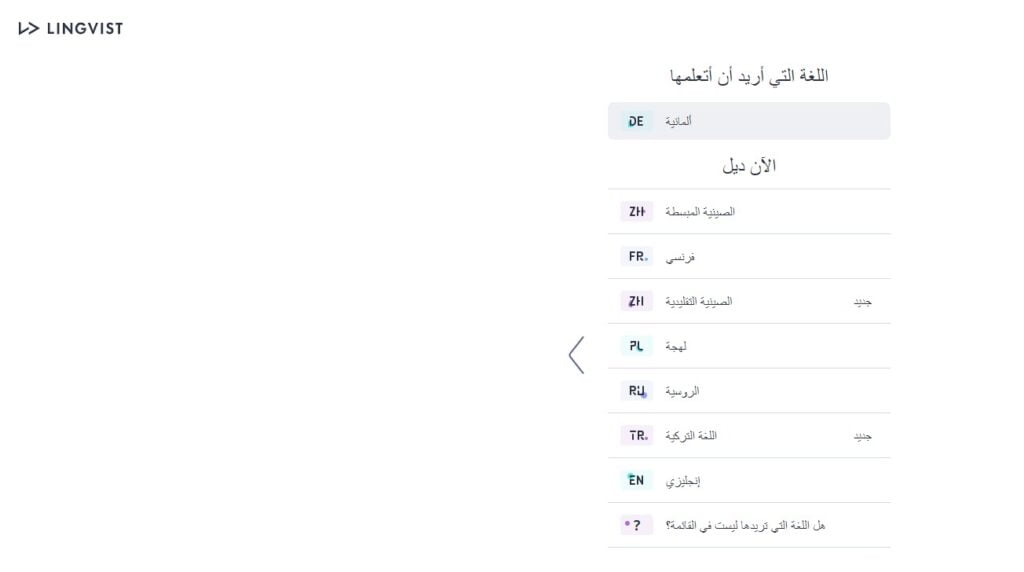1024x572 pixels.
Task: Open the هل اللغة التي تريدها ليست في القائمة link
Action: point(745,525)
